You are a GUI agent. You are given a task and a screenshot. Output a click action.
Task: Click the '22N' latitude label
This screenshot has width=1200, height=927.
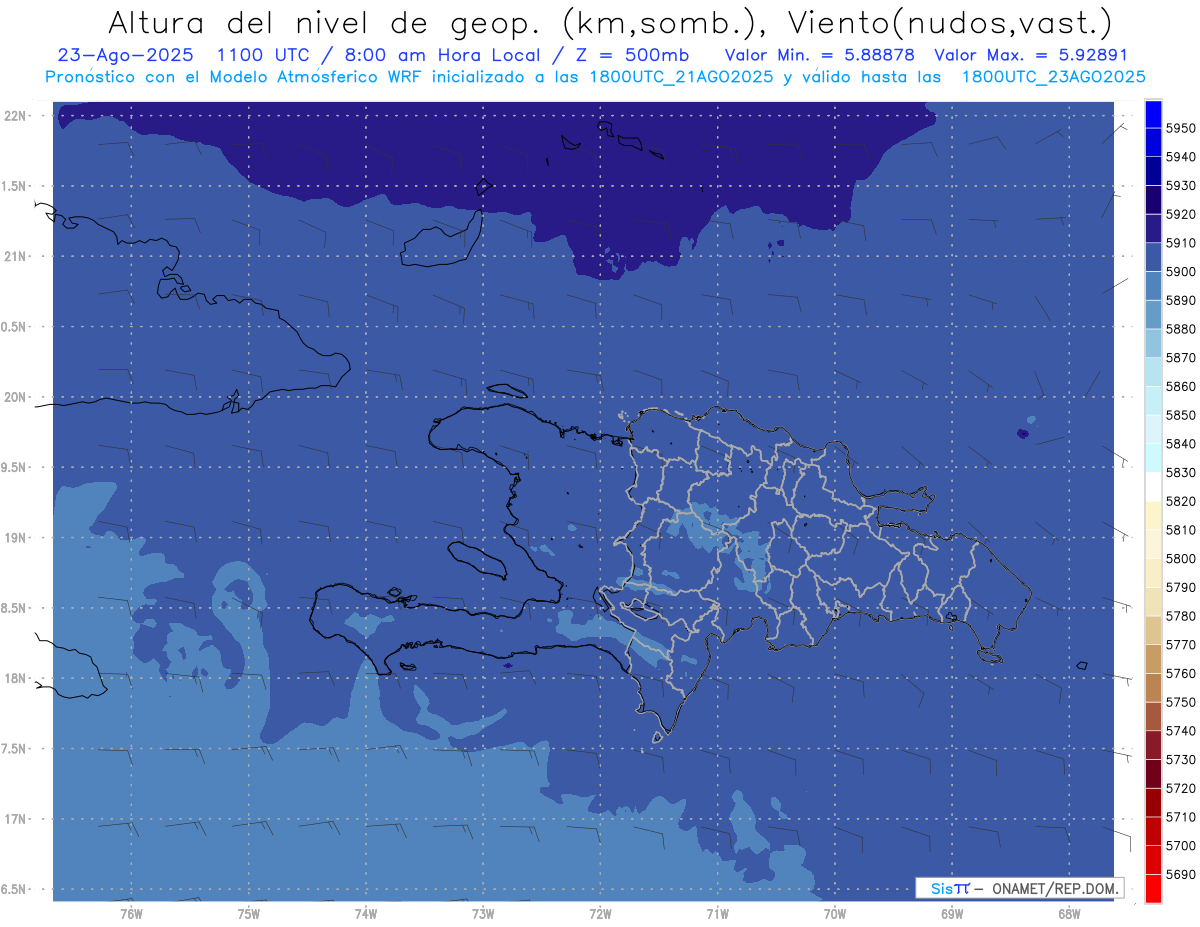[17, 116]
